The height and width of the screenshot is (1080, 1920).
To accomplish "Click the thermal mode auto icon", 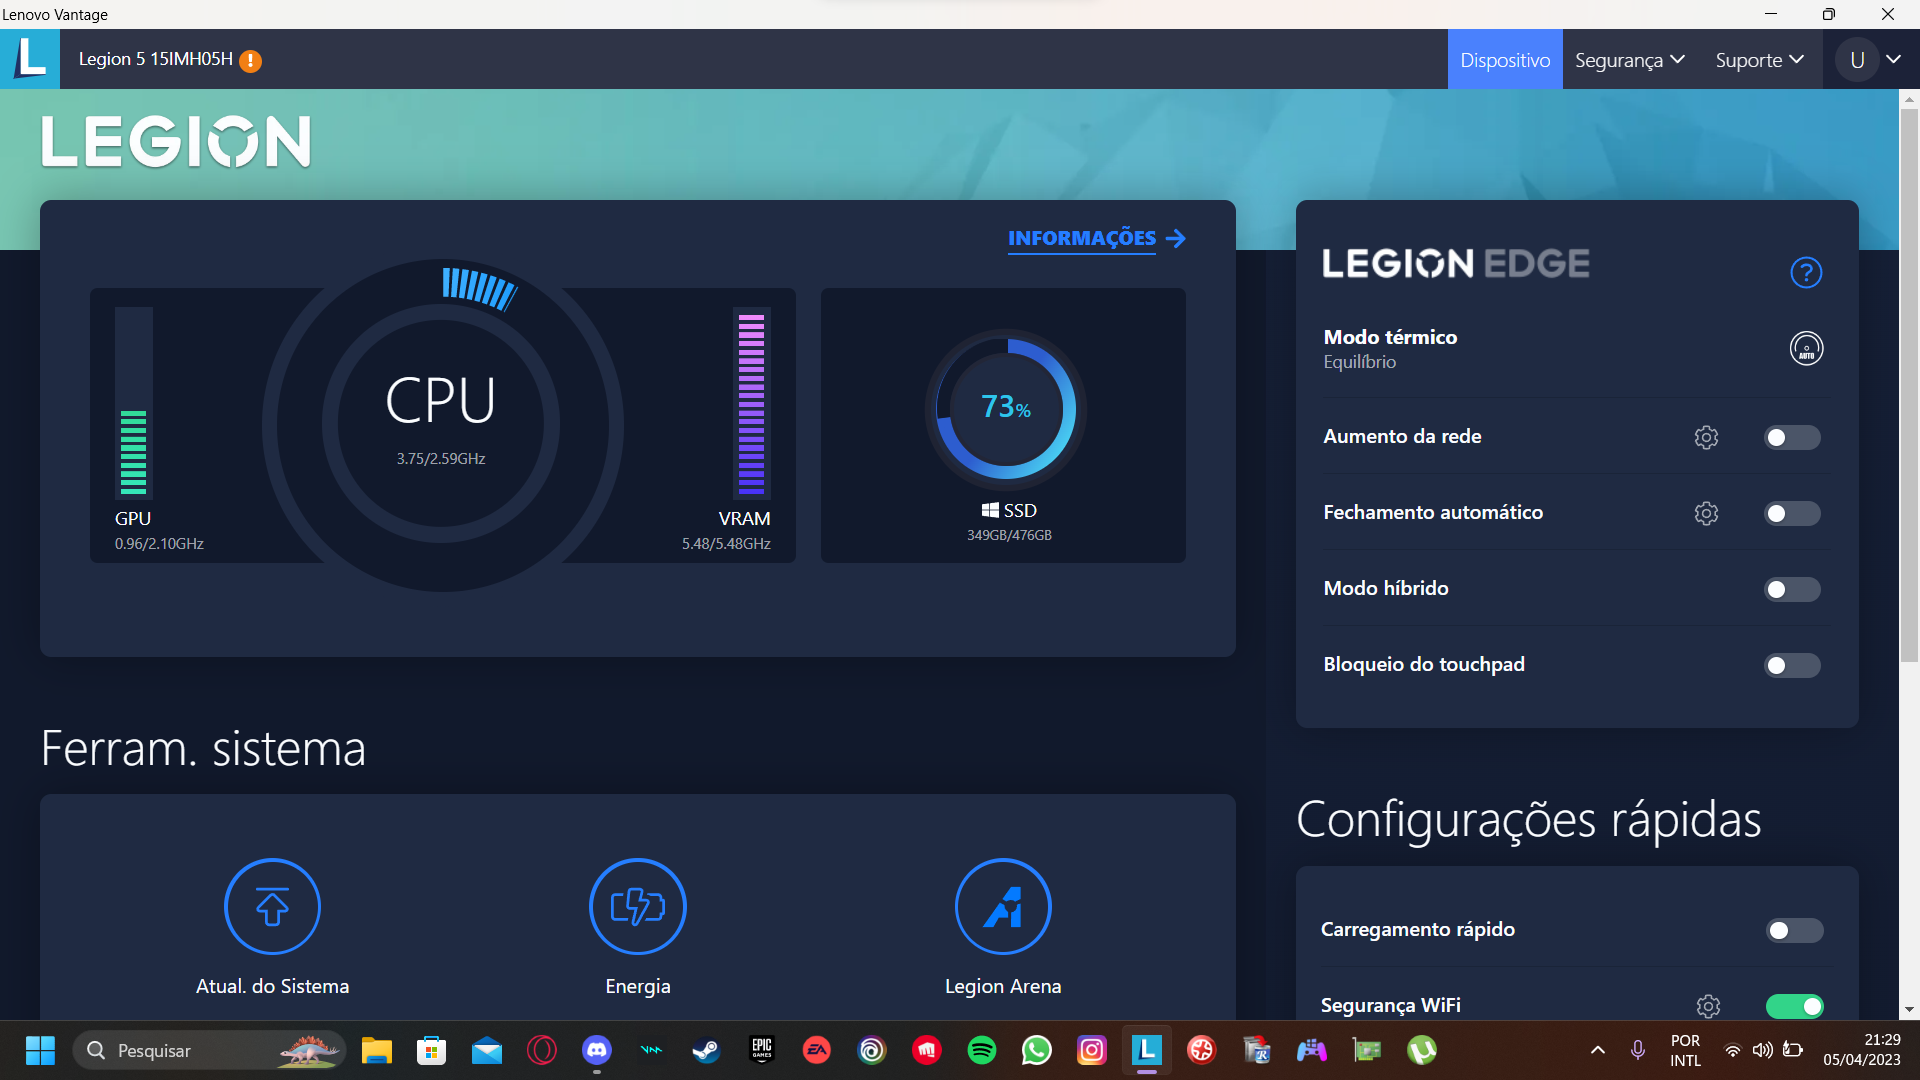I will [x=1806, y=348].
